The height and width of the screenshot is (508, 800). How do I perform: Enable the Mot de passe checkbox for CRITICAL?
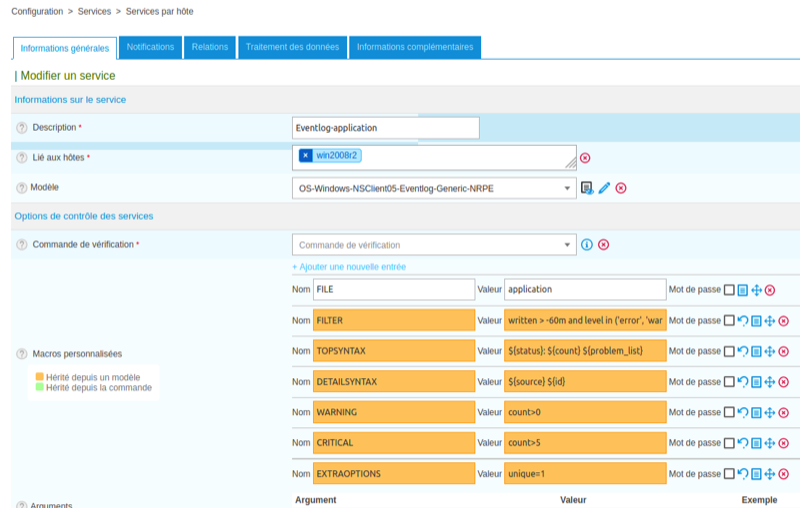[729, 443]
